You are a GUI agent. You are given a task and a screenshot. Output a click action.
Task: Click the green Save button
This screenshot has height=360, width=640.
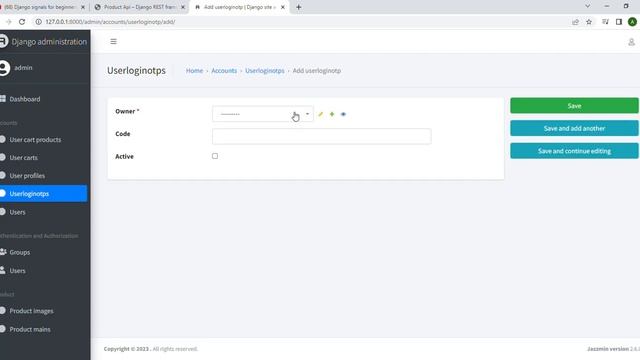[x=574, y=106]
